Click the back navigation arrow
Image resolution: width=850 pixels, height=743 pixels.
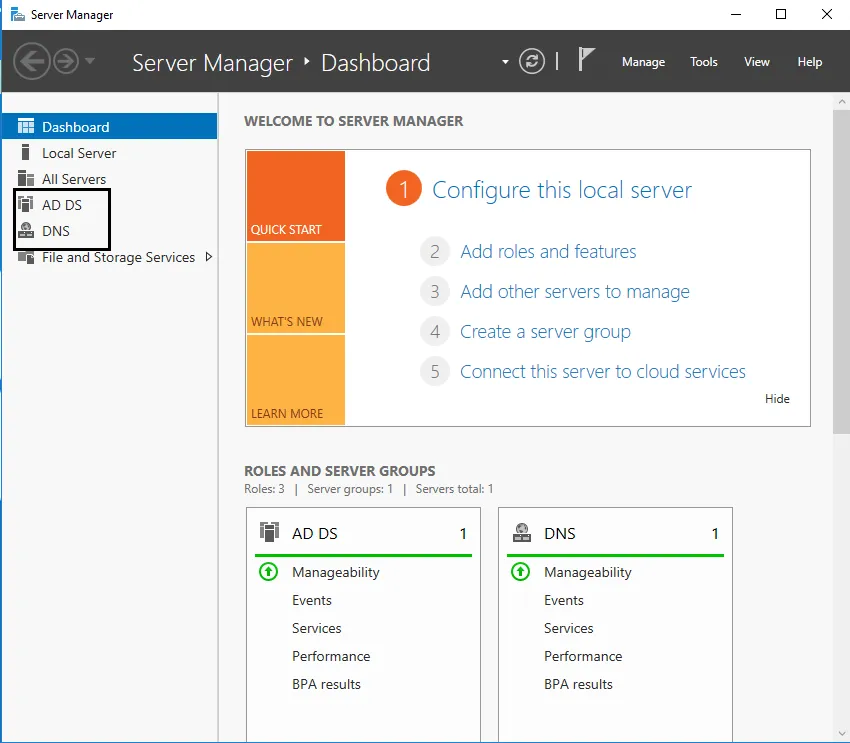[31, 61]
